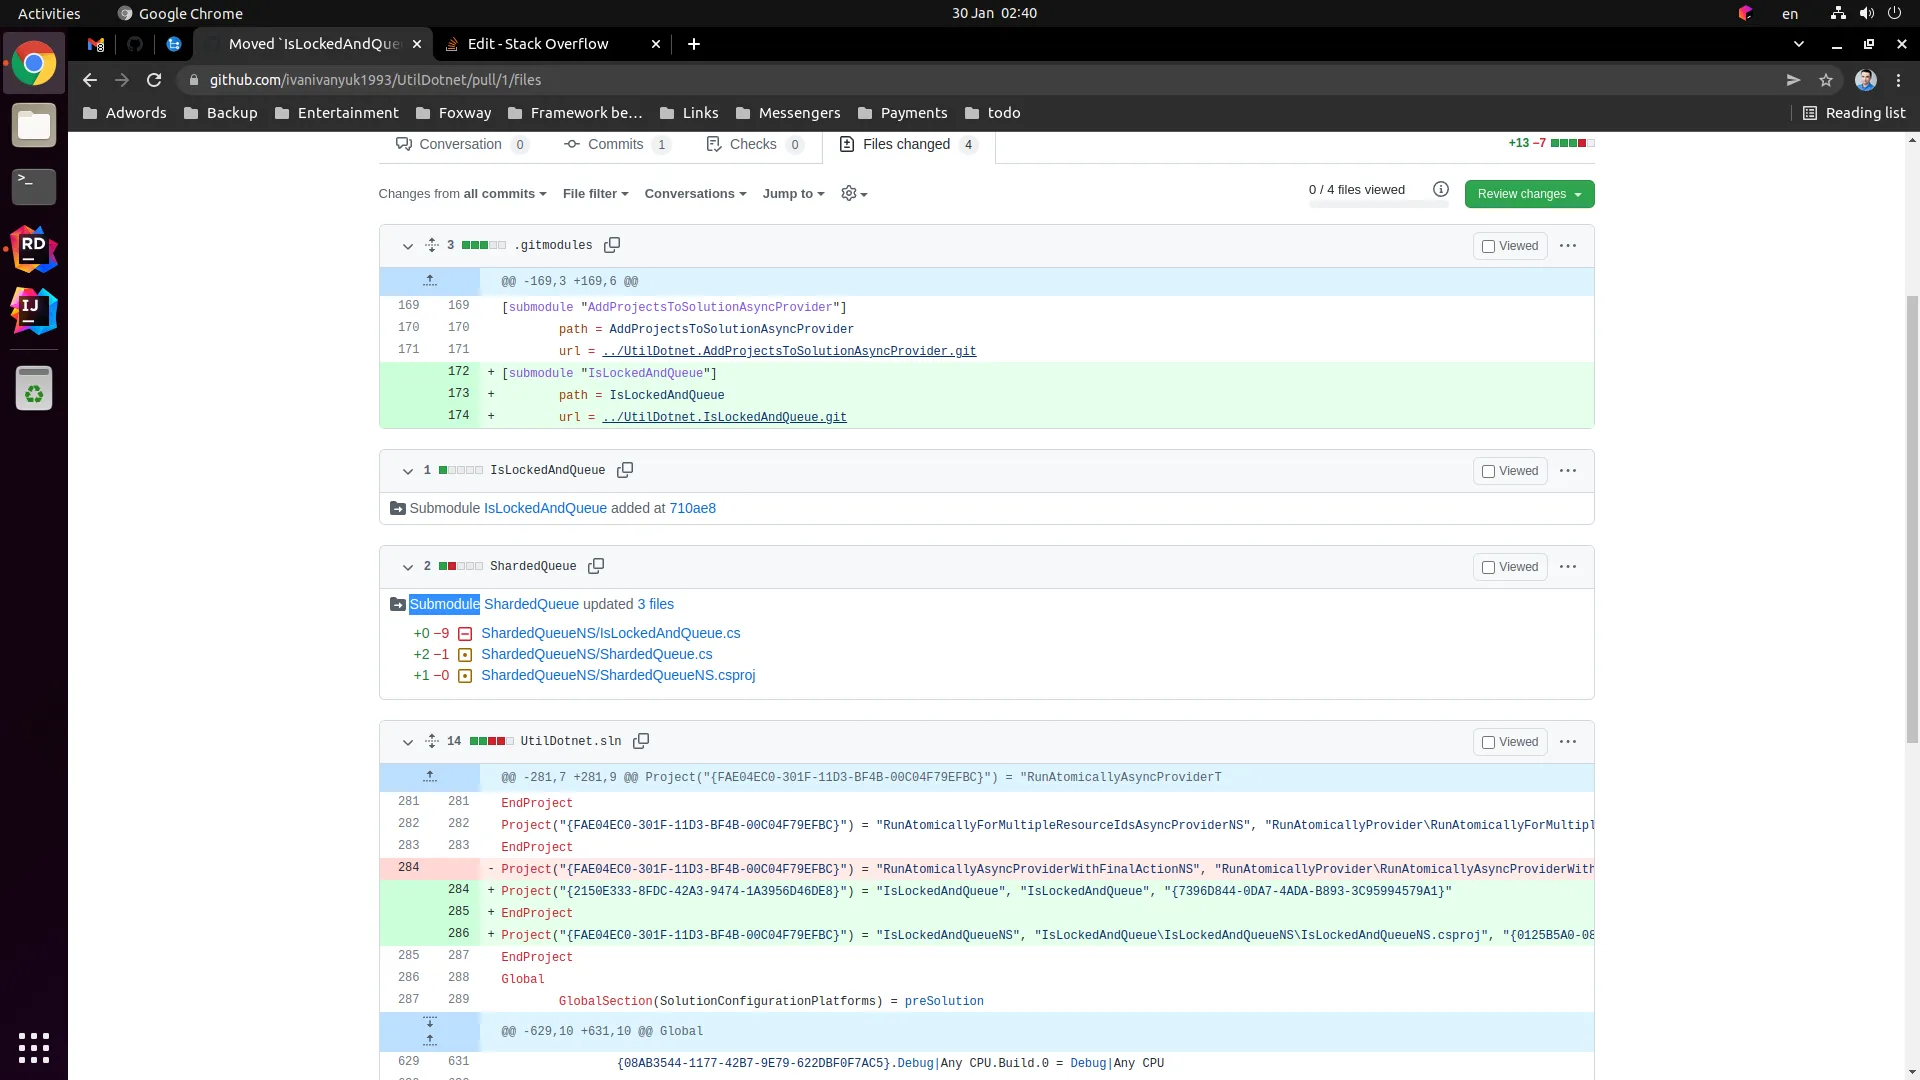Viewport: 1920px width, 1080px height.
Task: Click the files viewed progress bar
Action: 1378,205
